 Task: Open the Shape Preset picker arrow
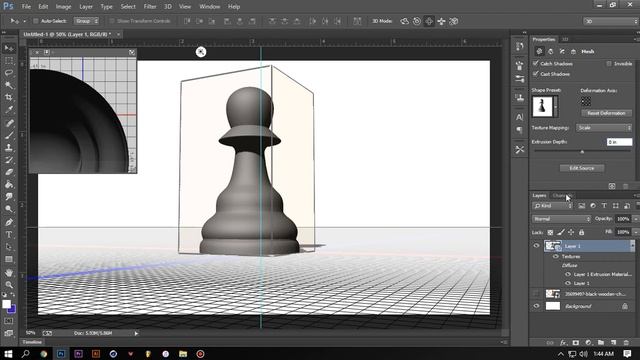click(x=556, y=106)
